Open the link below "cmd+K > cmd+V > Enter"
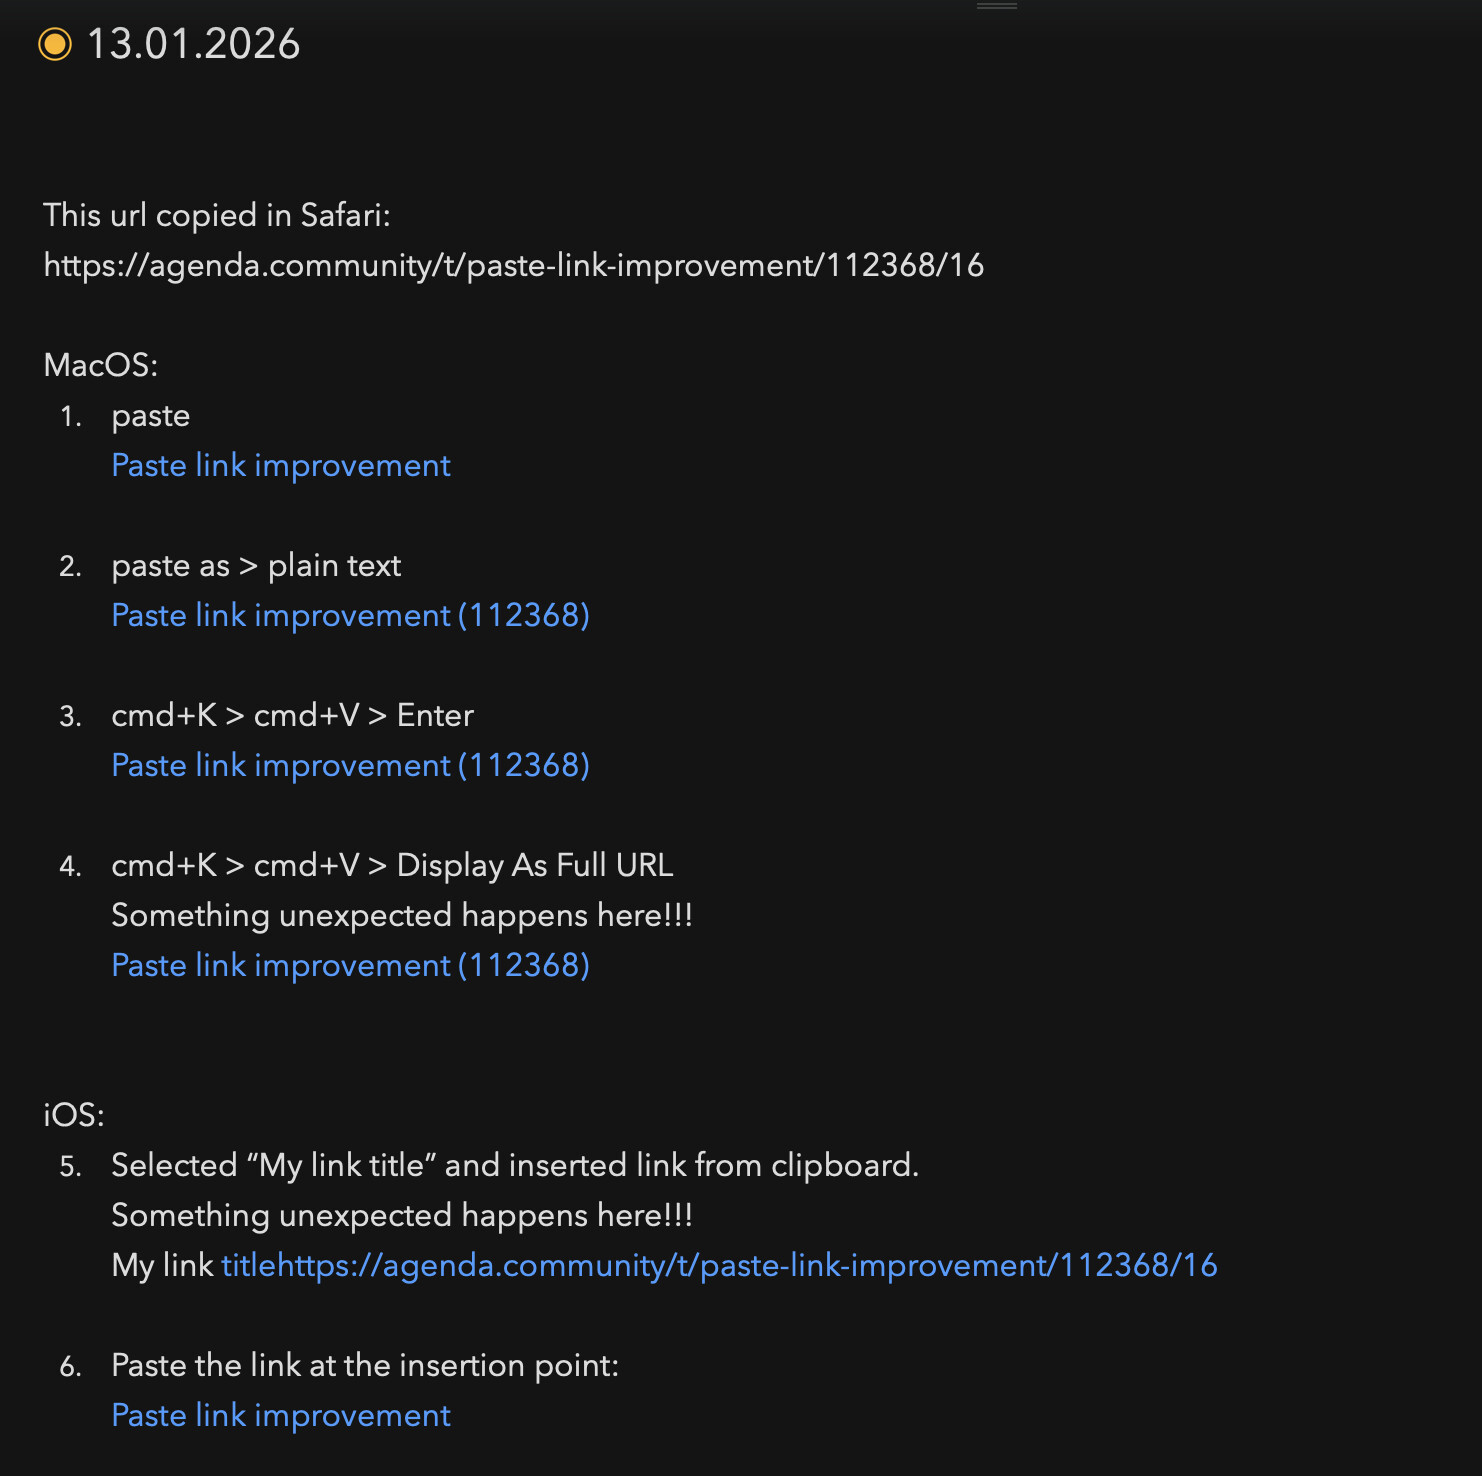Screen dimensions: 1482x1476 coord(350,766)
